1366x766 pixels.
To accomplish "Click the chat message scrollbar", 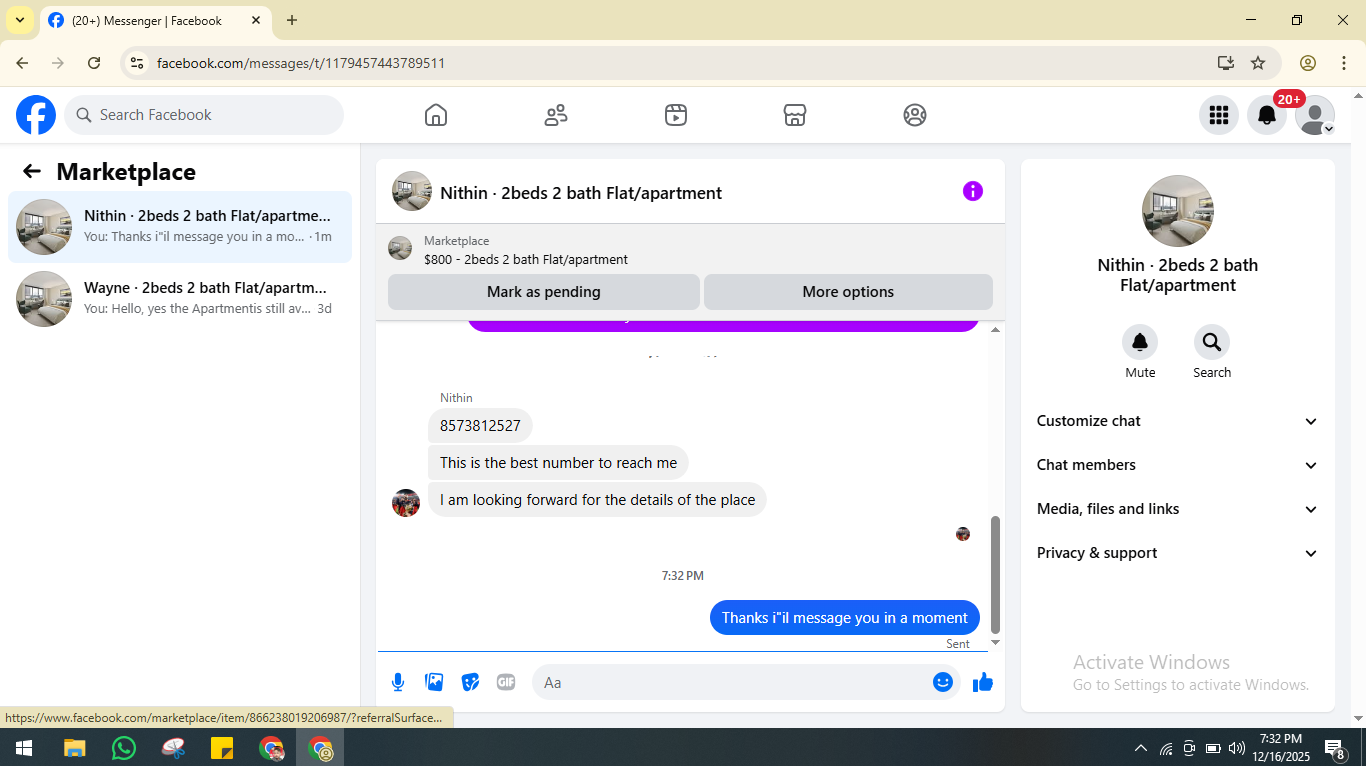I will click(995, 575).
